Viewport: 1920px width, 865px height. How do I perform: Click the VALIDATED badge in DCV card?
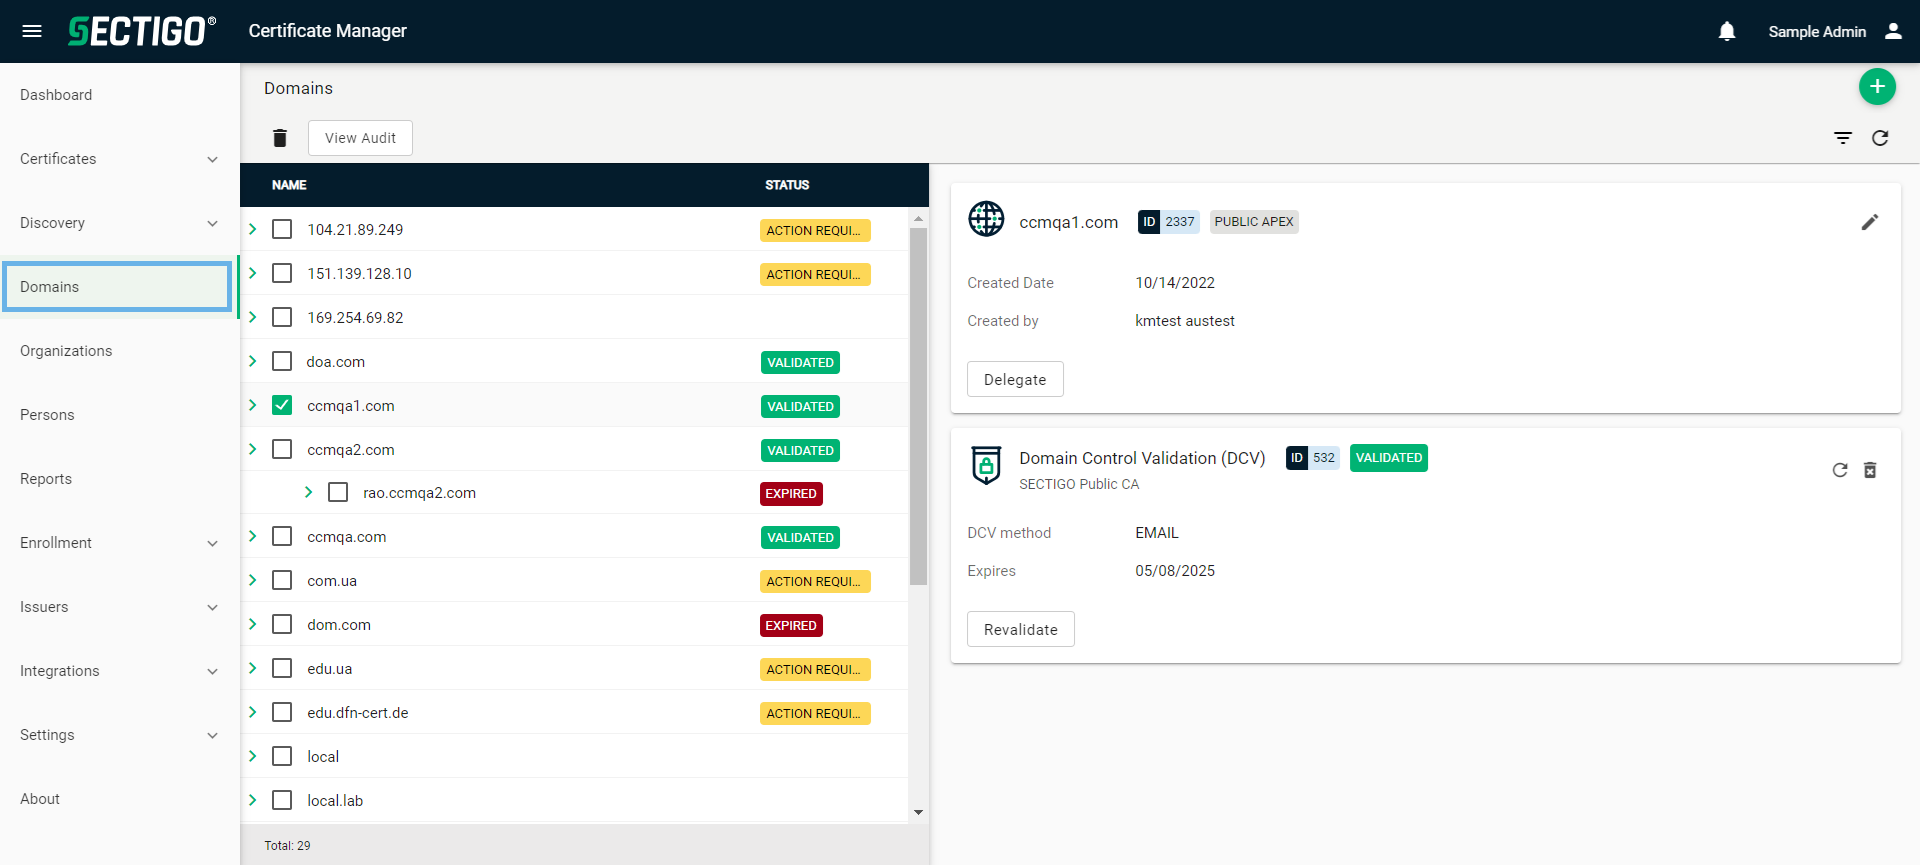point(1388,458)
